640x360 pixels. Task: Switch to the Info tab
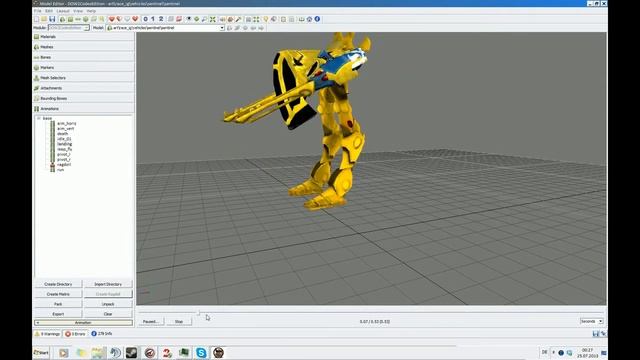102,334
